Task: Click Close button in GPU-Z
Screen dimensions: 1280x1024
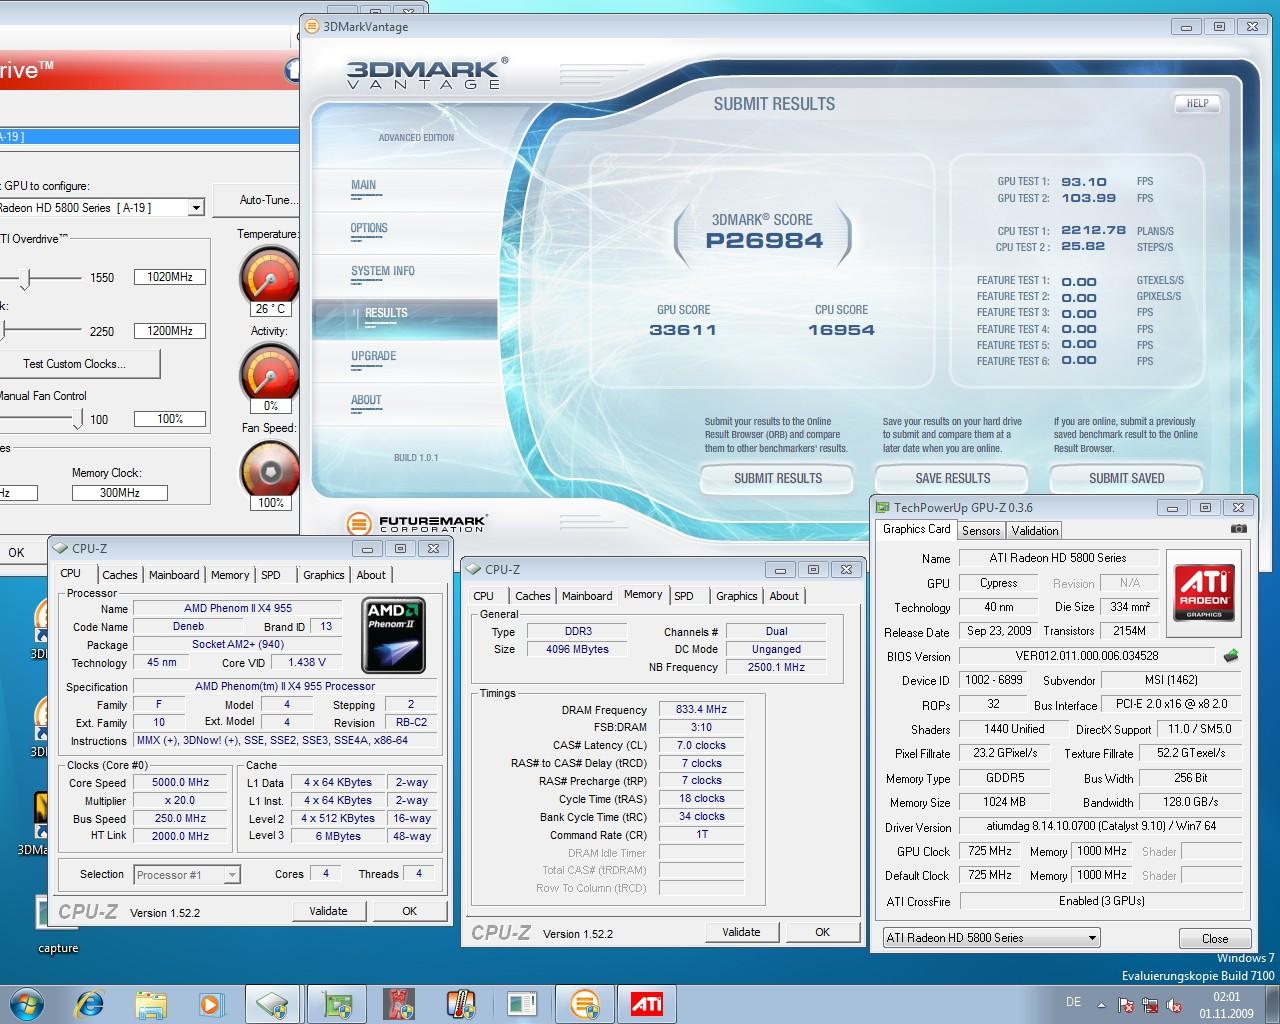Action: [1215, 938]
